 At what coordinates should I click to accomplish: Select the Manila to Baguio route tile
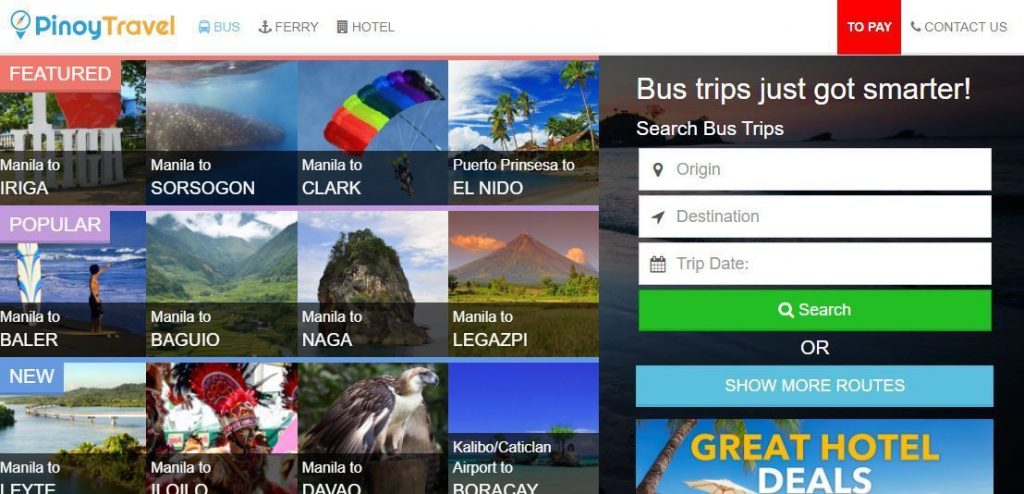tap(222, 284)
